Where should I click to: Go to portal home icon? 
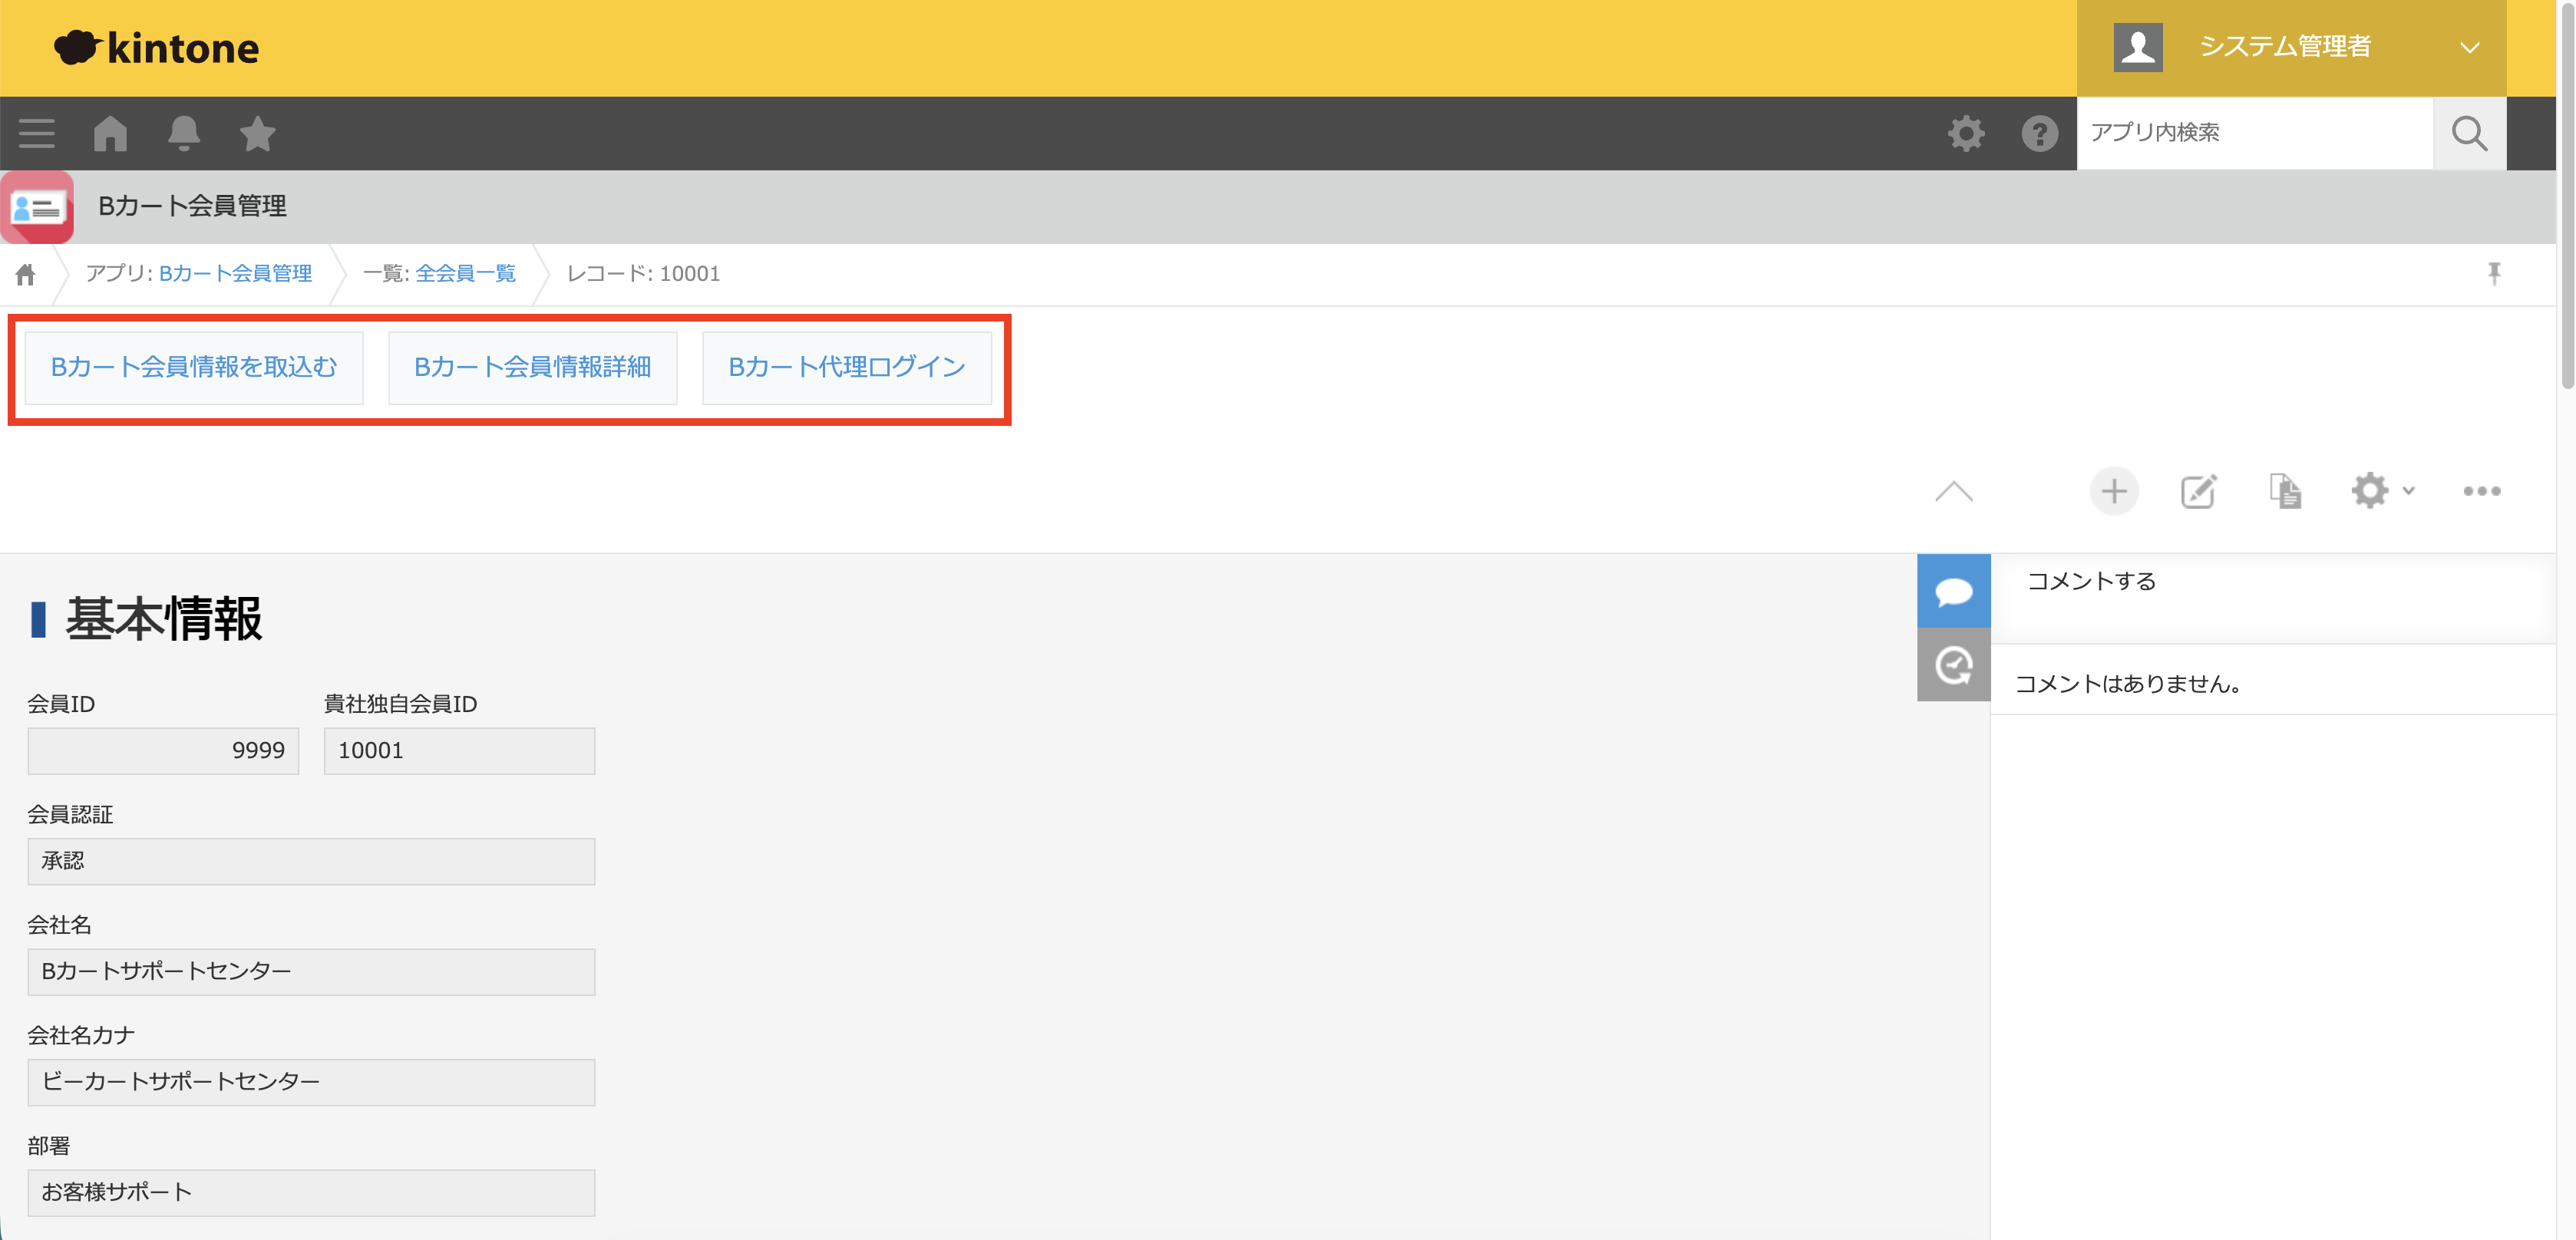[x=111, y=133]
